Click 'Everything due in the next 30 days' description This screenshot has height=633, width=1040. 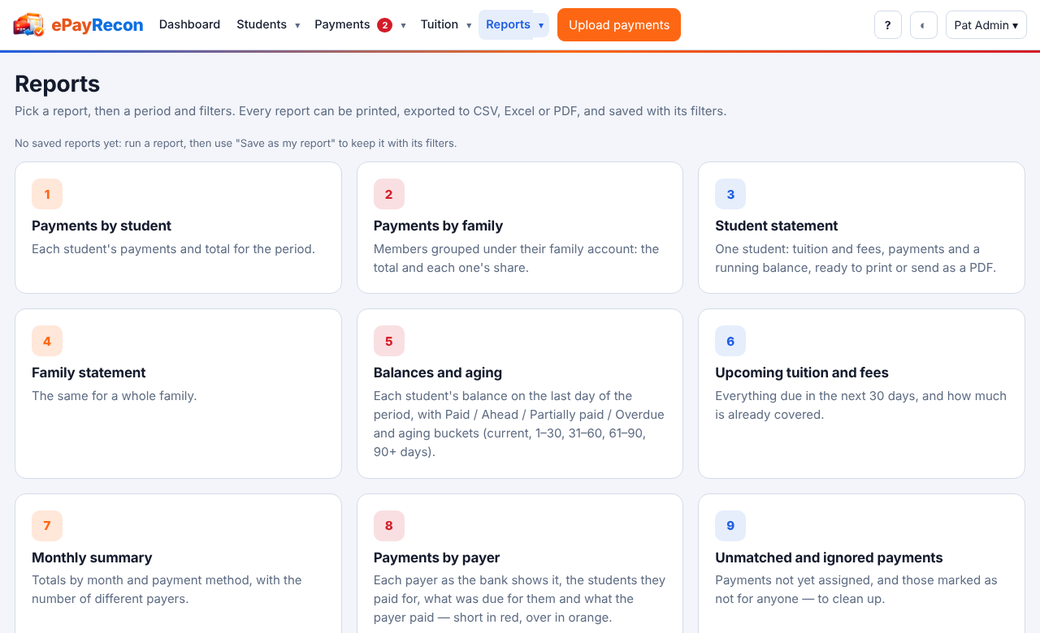pyautogui.click(x=861, y=405)
